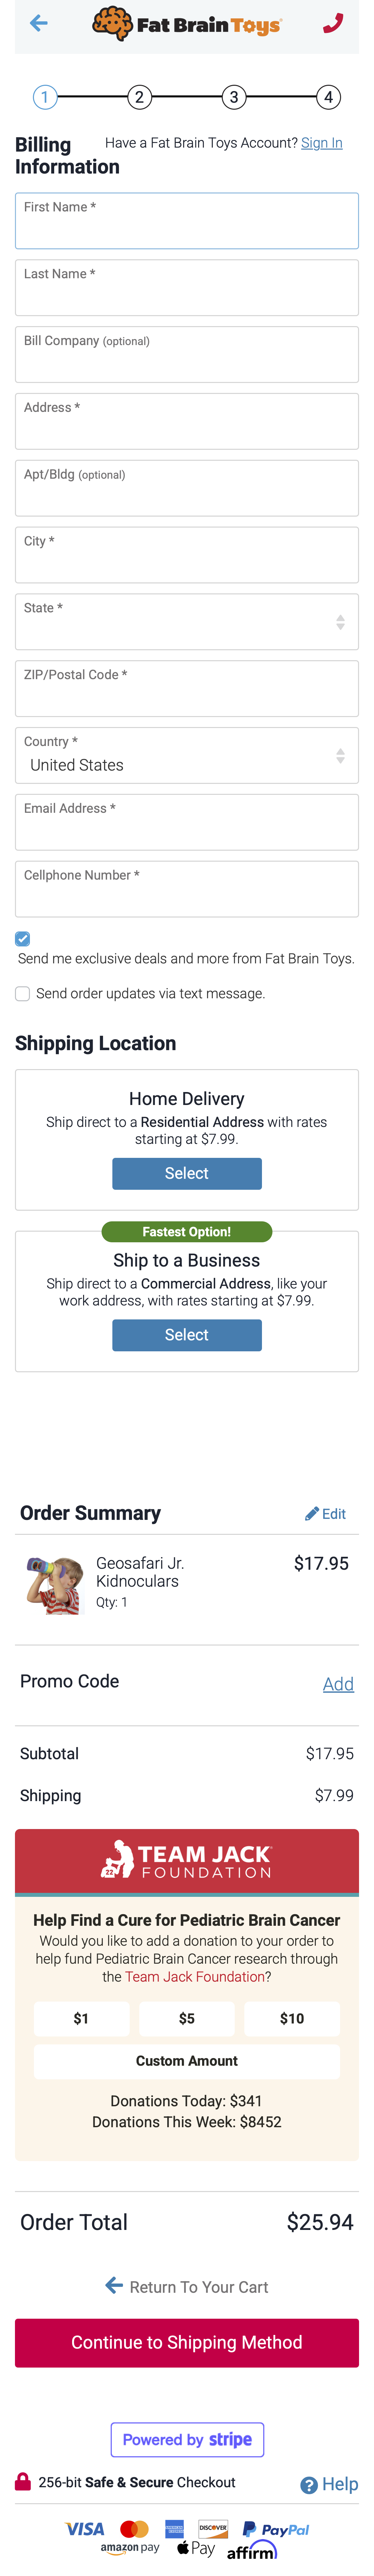The height and width of the screenshot is (2576, 374).
Task: Tap the red phone call icon
Action: (333, 23)
